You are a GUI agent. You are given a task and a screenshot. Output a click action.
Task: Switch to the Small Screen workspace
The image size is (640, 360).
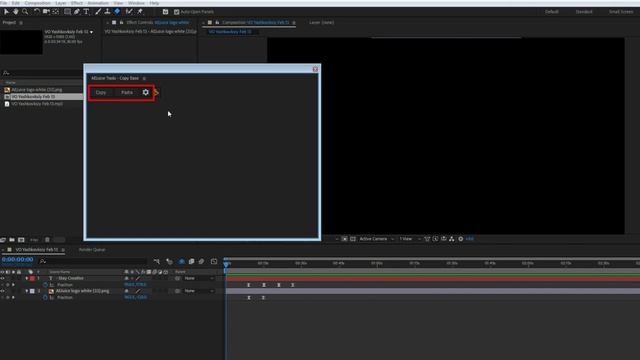tap(621, 12)
